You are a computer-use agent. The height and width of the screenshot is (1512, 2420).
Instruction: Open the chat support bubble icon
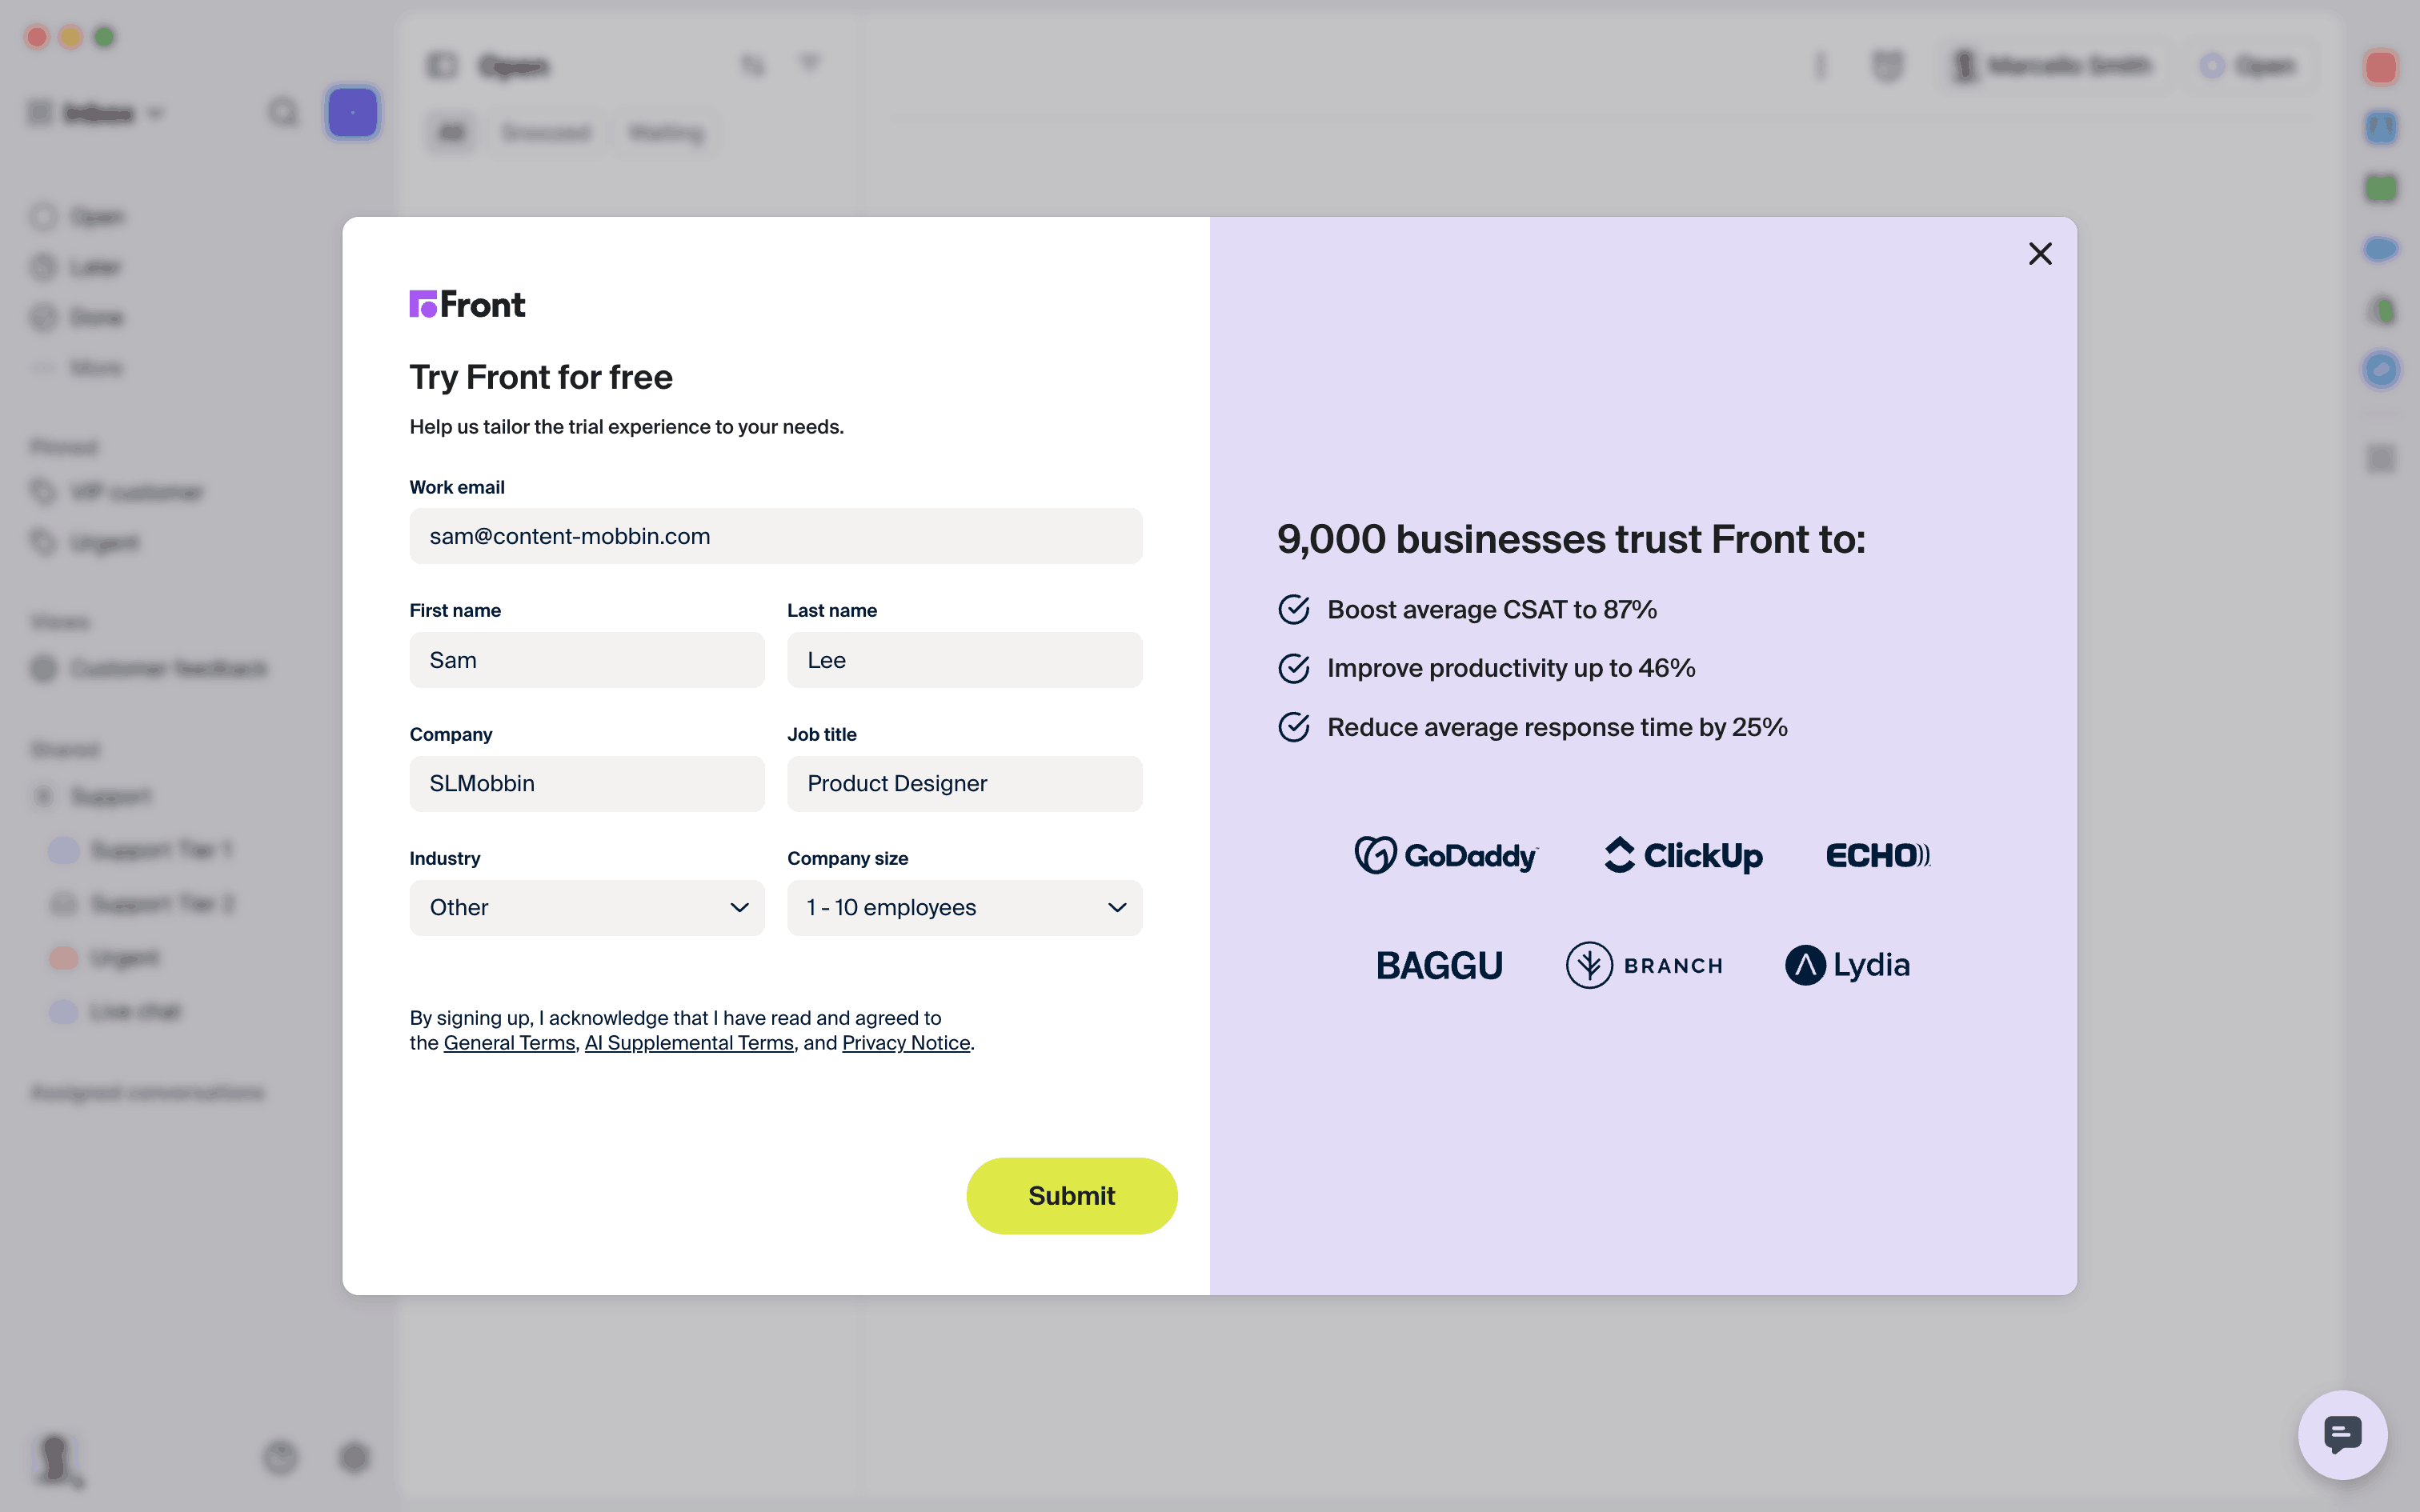click(x=2342, y=1434)
